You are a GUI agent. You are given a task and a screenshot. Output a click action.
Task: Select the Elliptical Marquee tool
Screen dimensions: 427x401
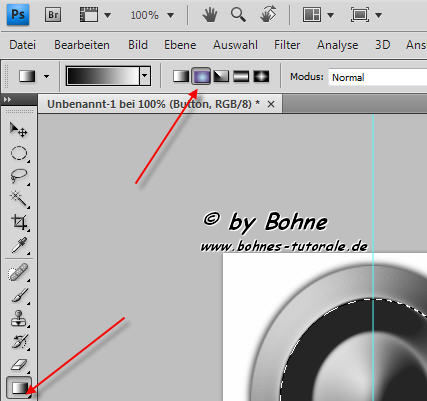pyautogui.click(x=19, y=153)
